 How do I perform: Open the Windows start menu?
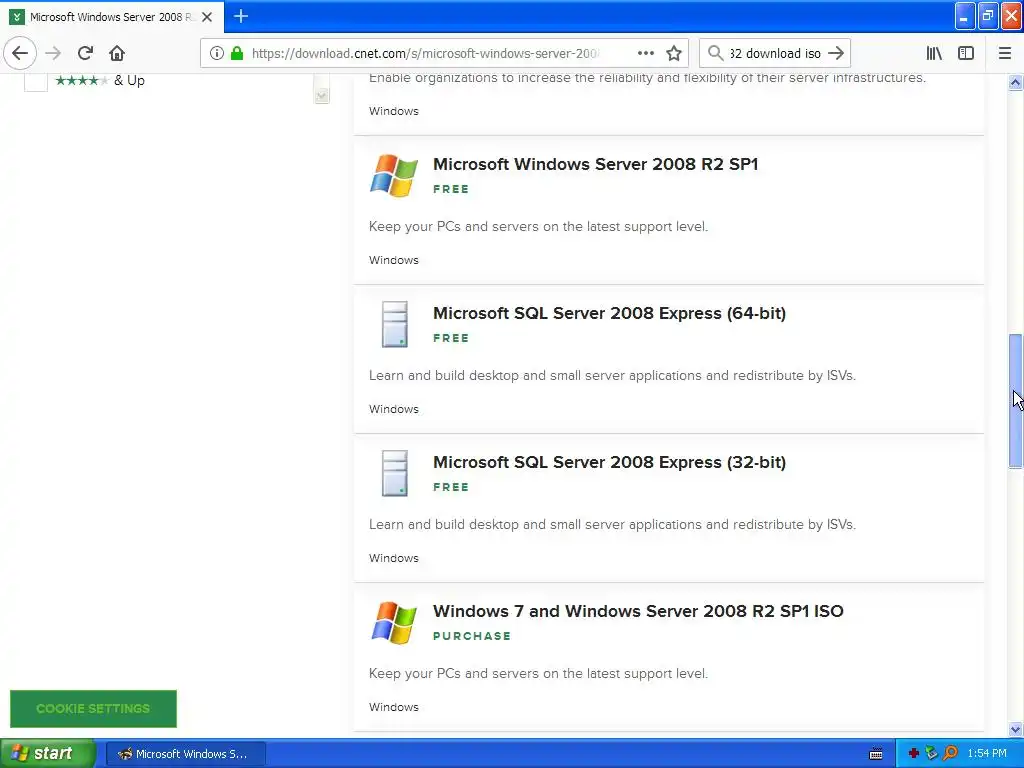pos(47,753)
